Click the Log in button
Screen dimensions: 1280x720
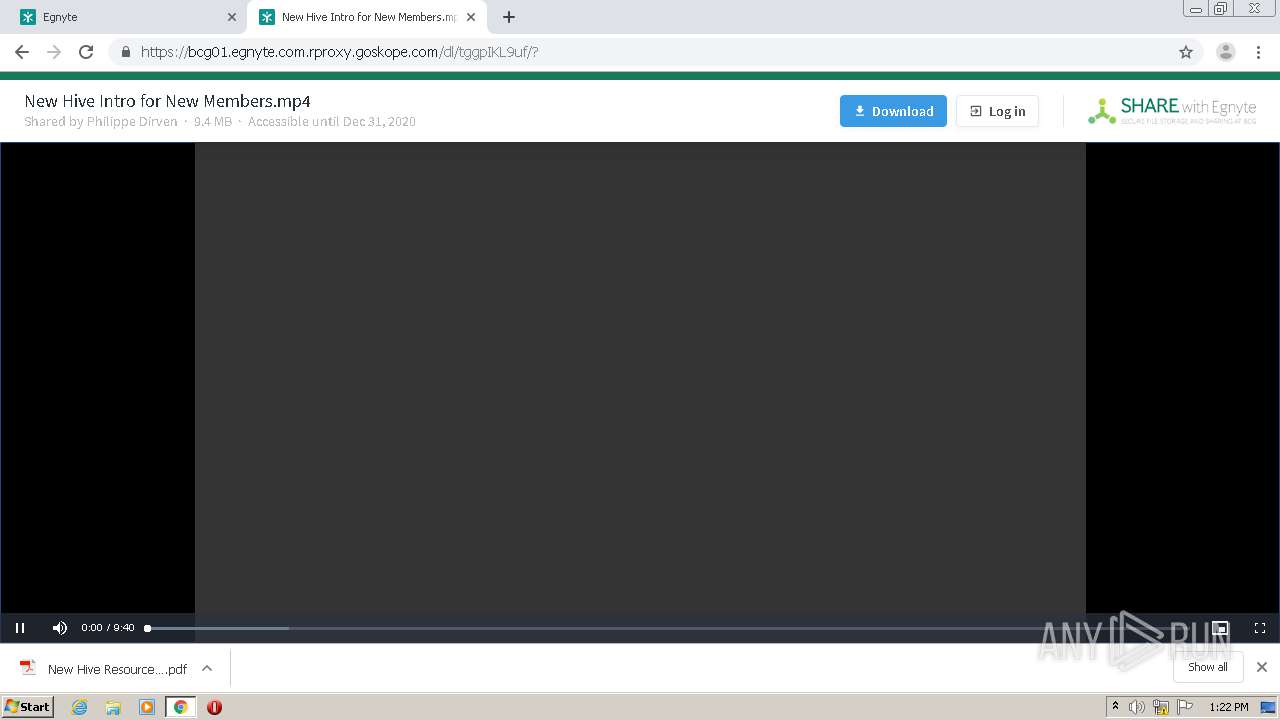point(997,111)
